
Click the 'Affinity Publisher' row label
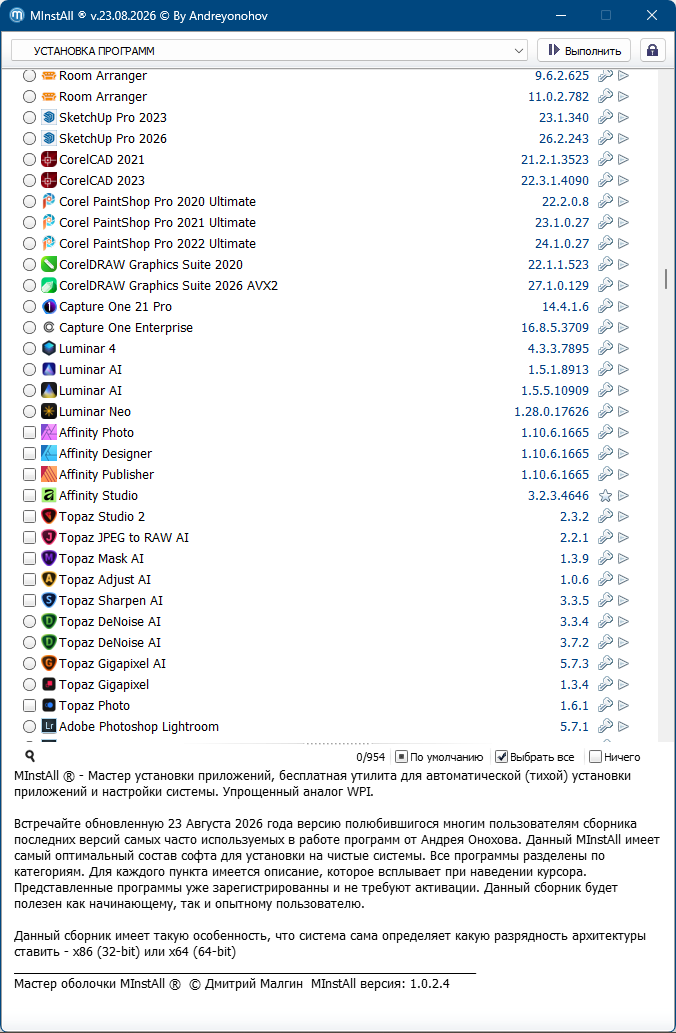point(106,474)
